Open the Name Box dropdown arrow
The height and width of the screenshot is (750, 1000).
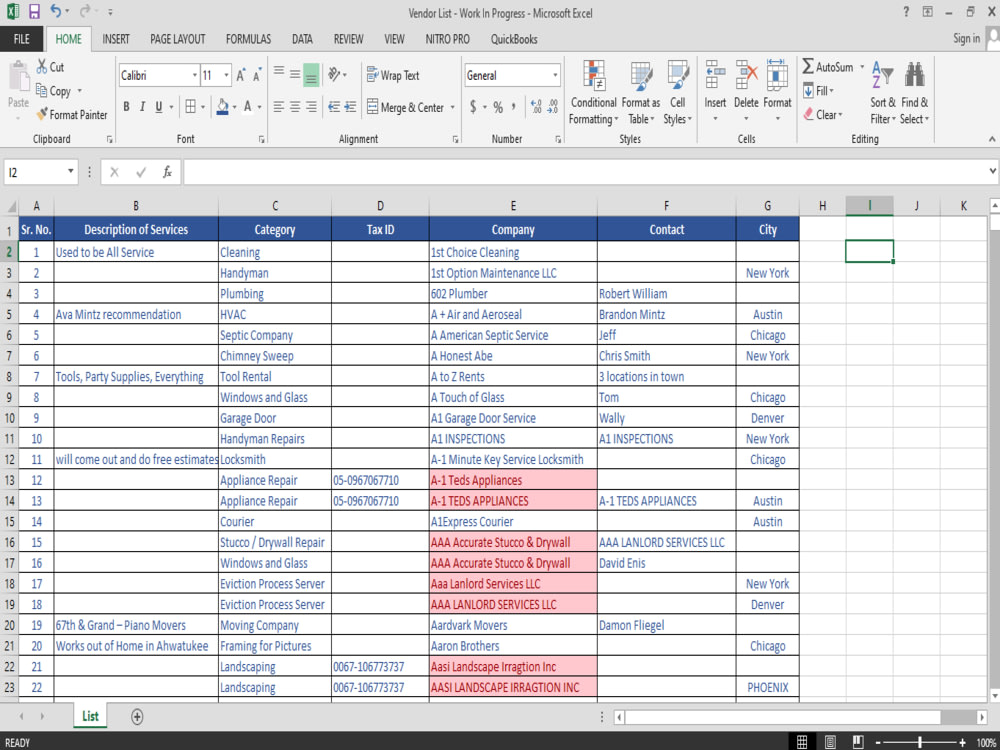(x=70, y=172)
